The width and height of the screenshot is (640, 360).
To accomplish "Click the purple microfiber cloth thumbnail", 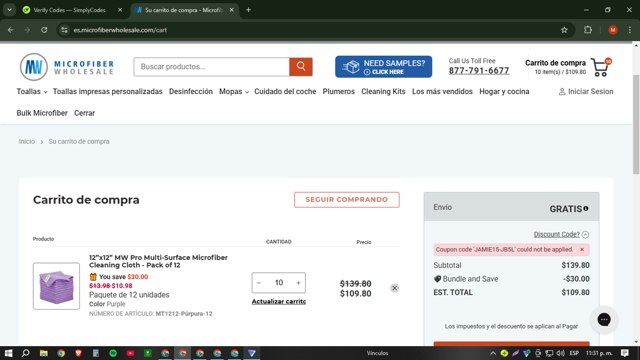I will (56, 286).
